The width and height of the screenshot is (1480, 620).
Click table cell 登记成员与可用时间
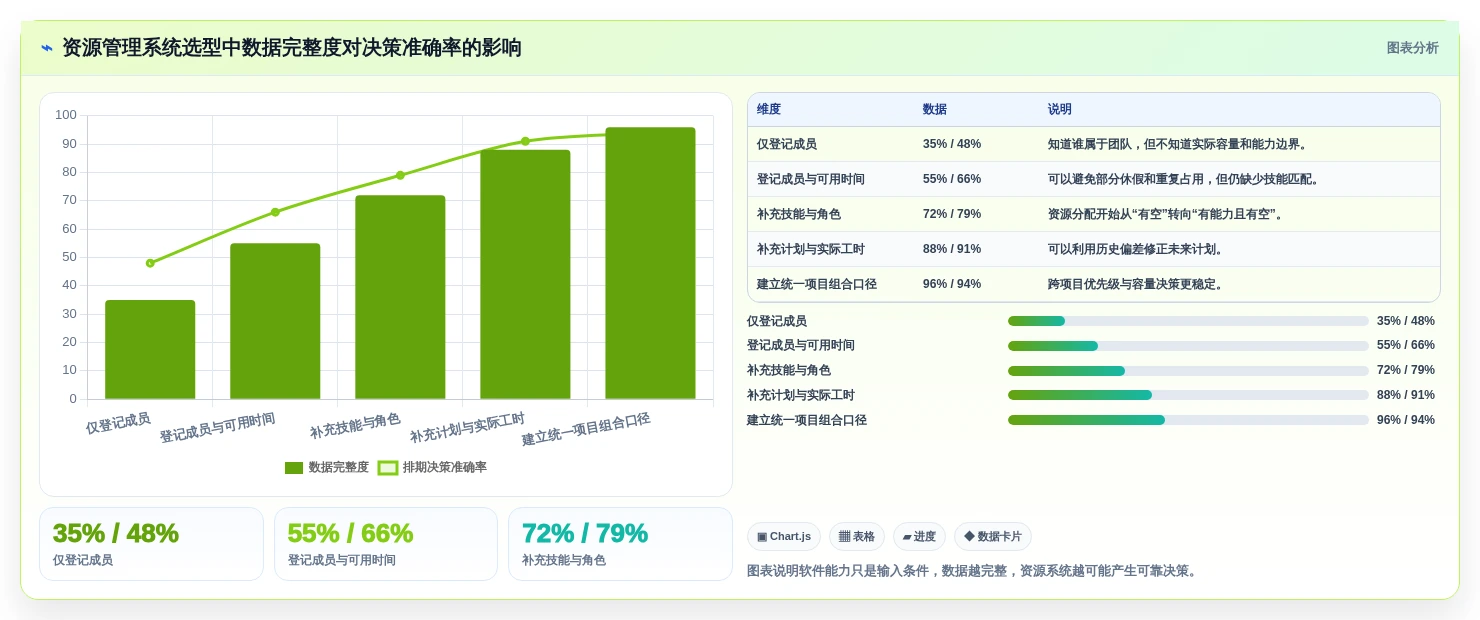coord(811,179)
